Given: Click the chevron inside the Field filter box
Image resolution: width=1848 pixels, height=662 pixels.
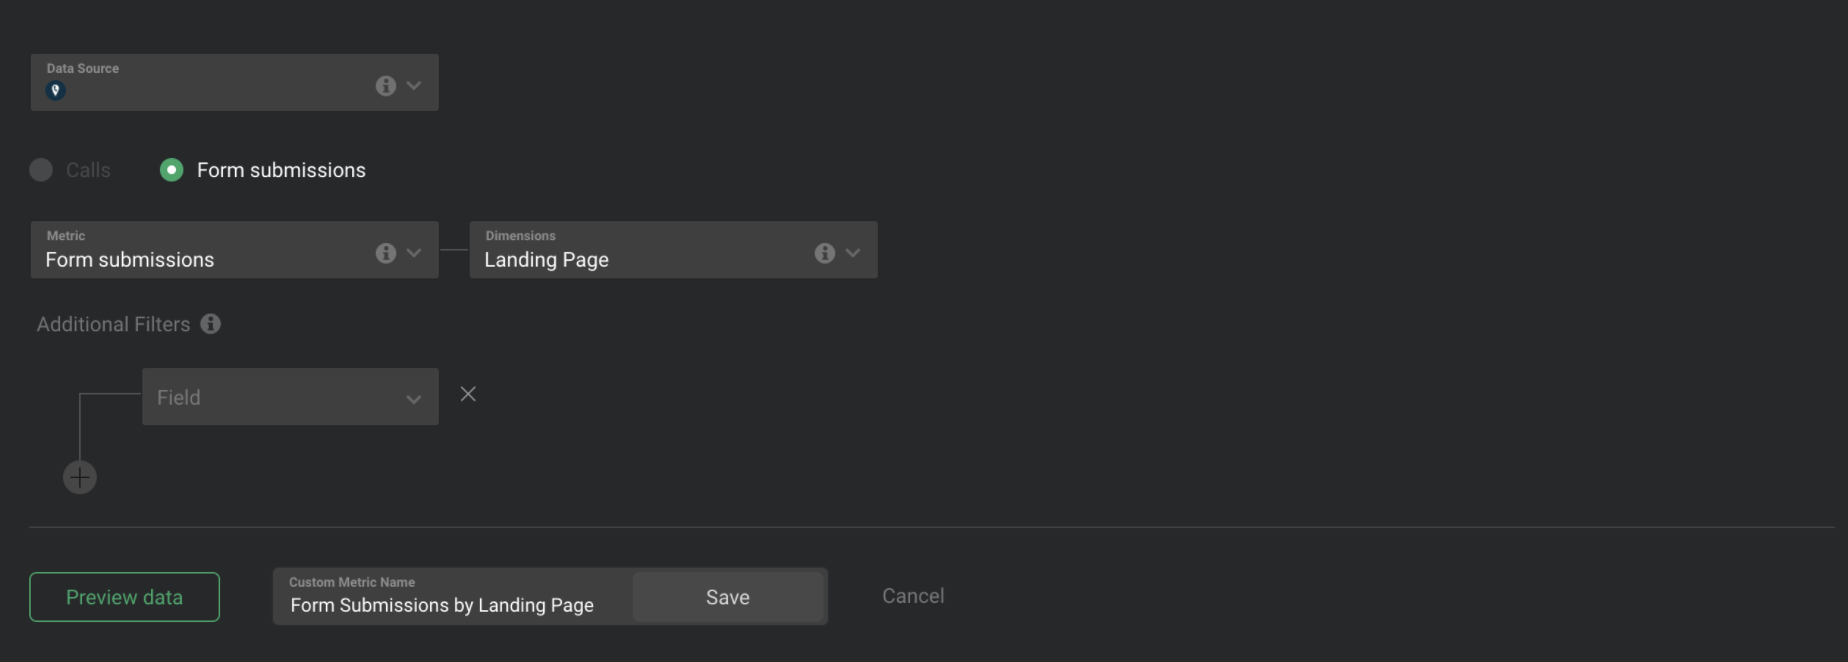Looking at the screenshot, I should (x=414, y=398).
